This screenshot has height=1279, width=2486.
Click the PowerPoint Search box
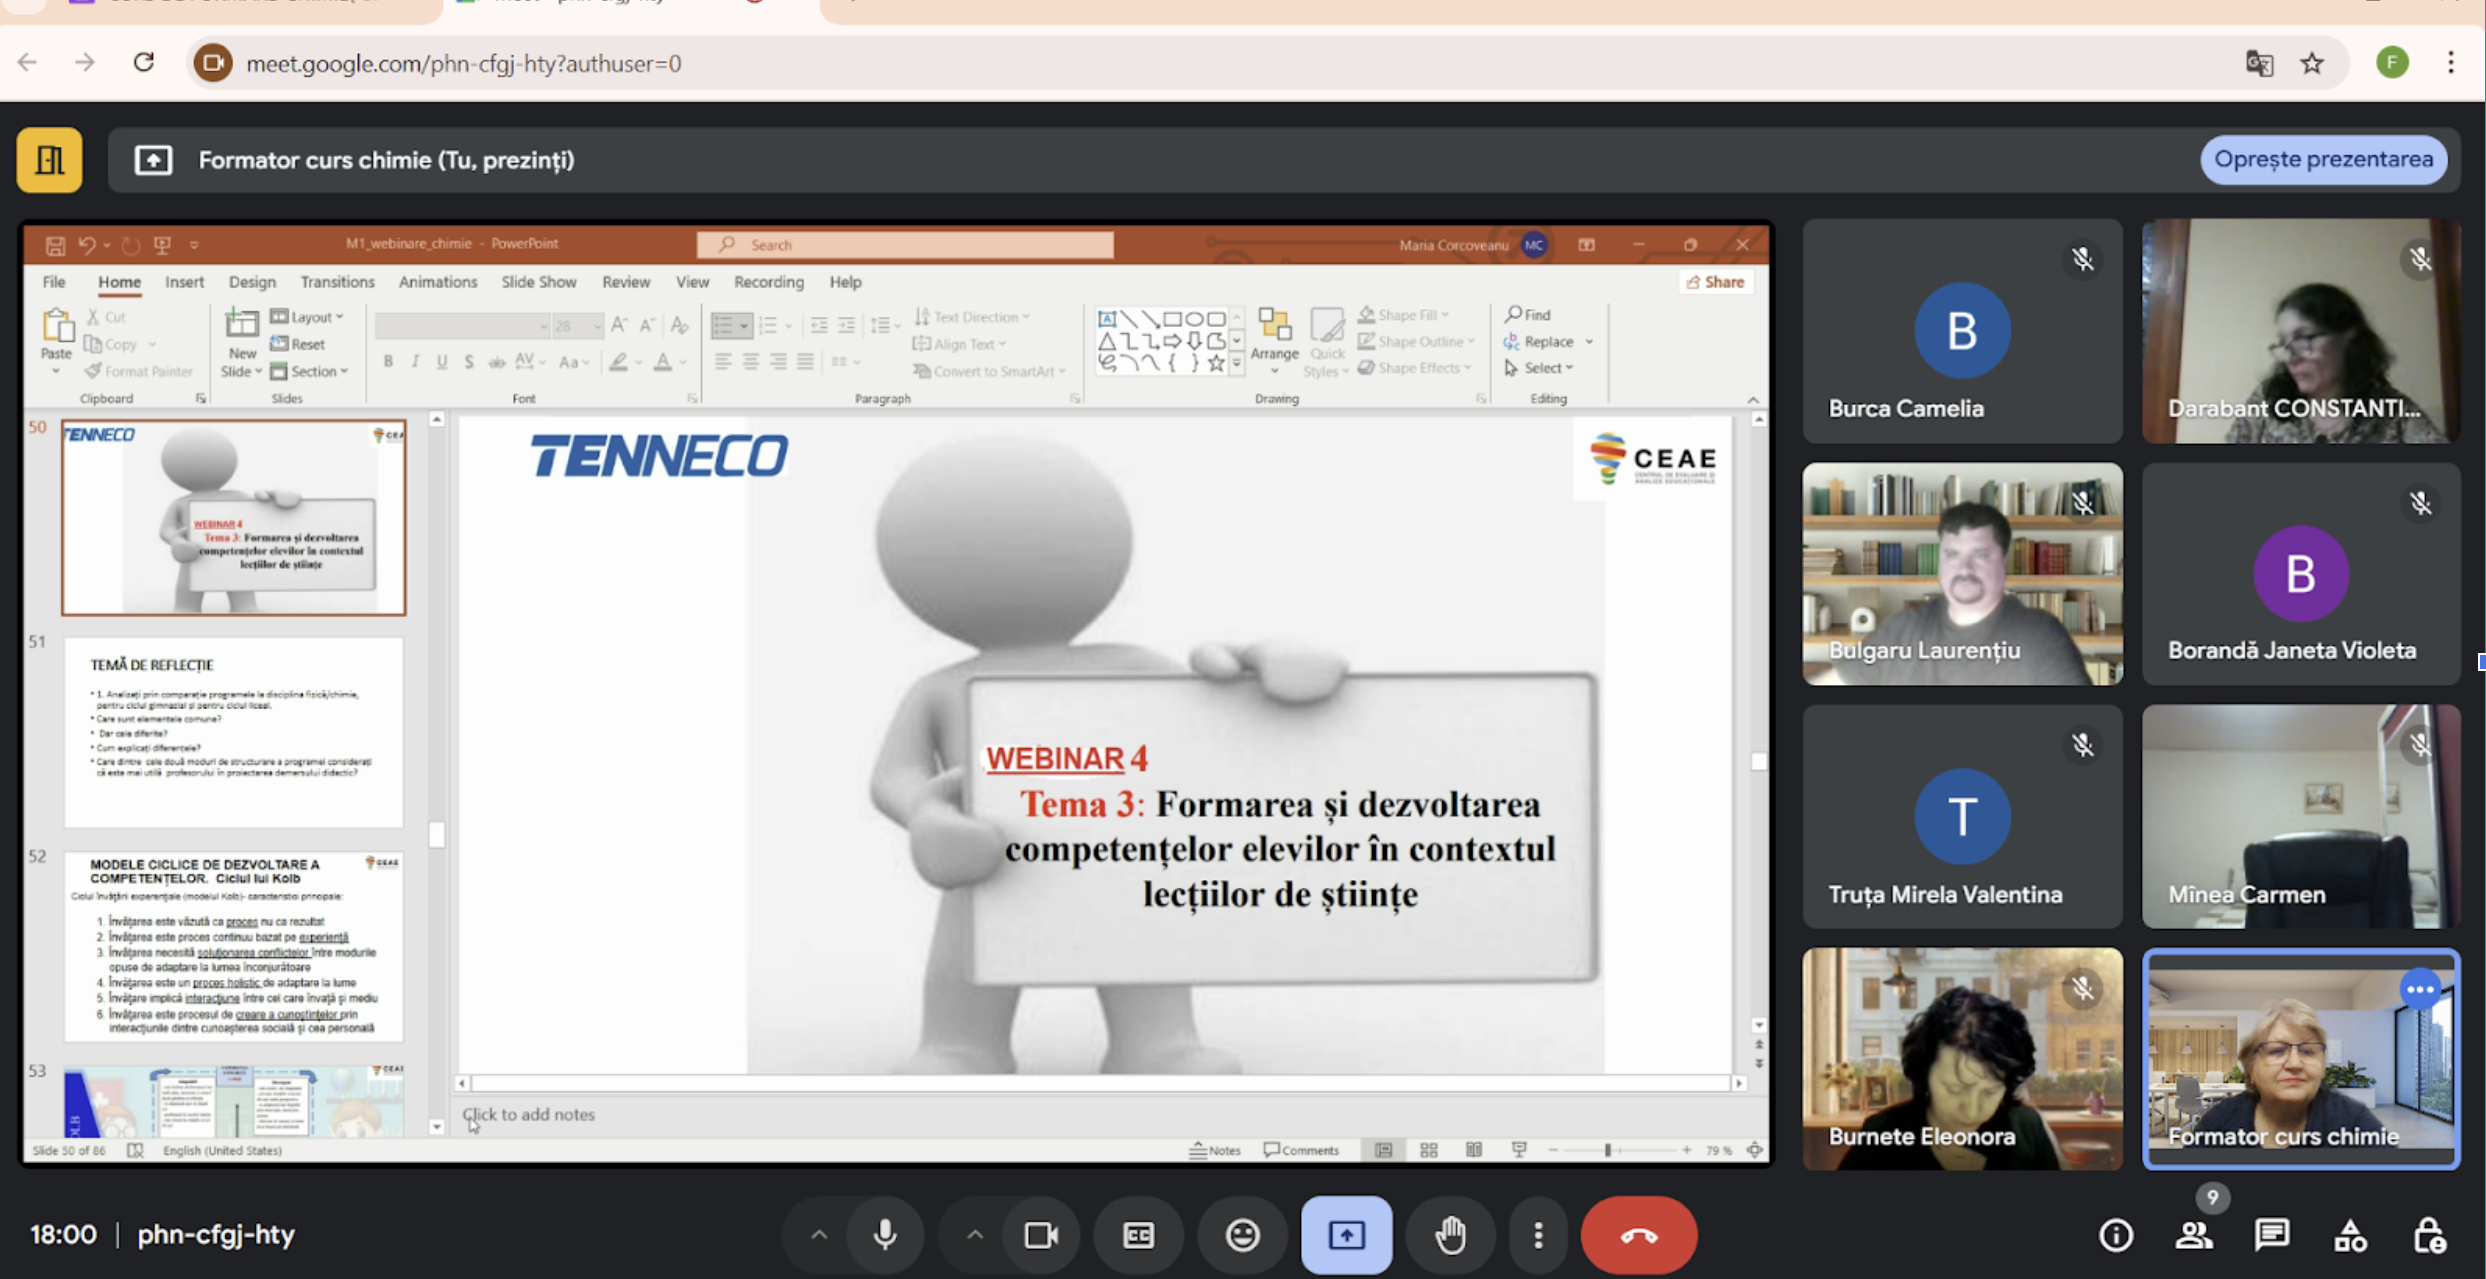(x=905, y=244)
